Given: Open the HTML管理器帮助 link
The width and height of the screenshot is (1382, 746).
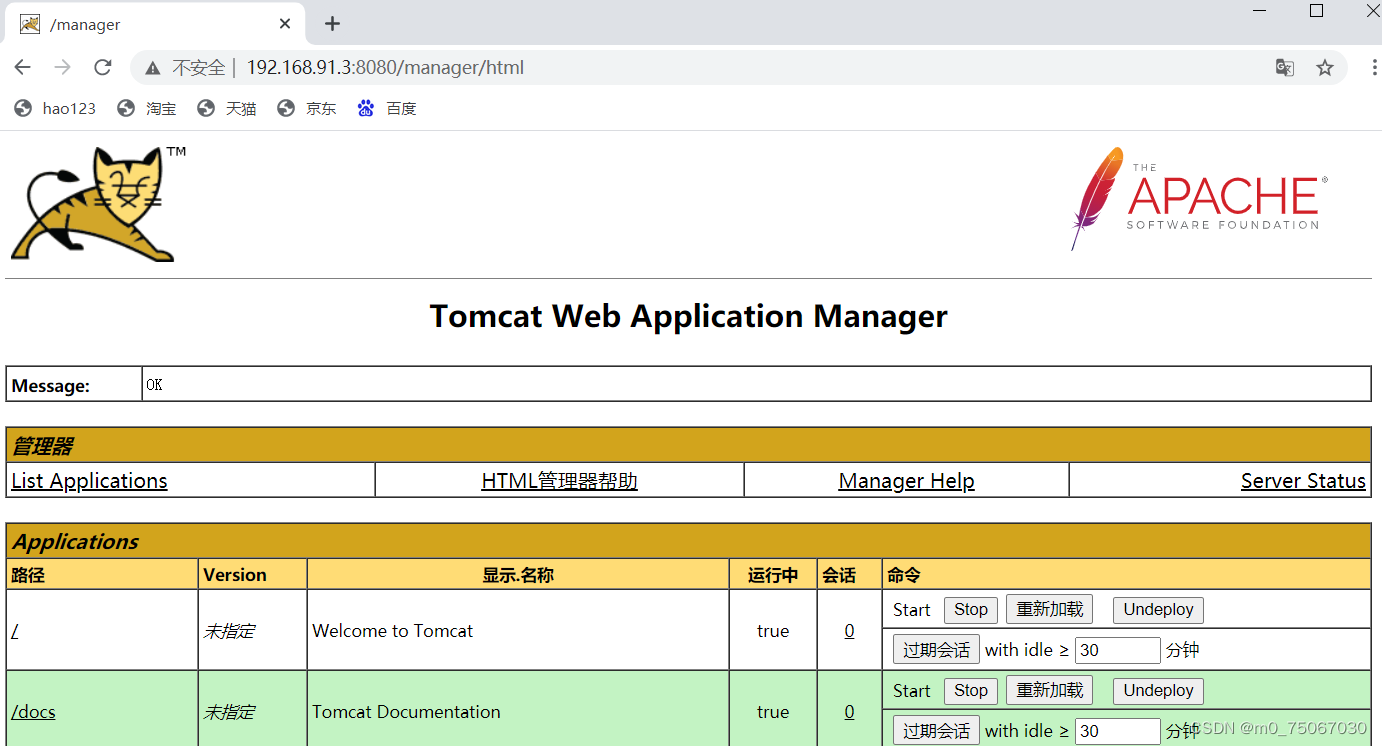Looking at the screenshot, I should tap(559, 481).
